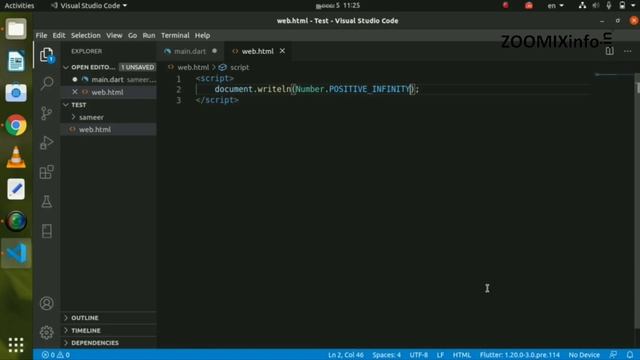Open the Explorer view in activity bar

point(47,55)
